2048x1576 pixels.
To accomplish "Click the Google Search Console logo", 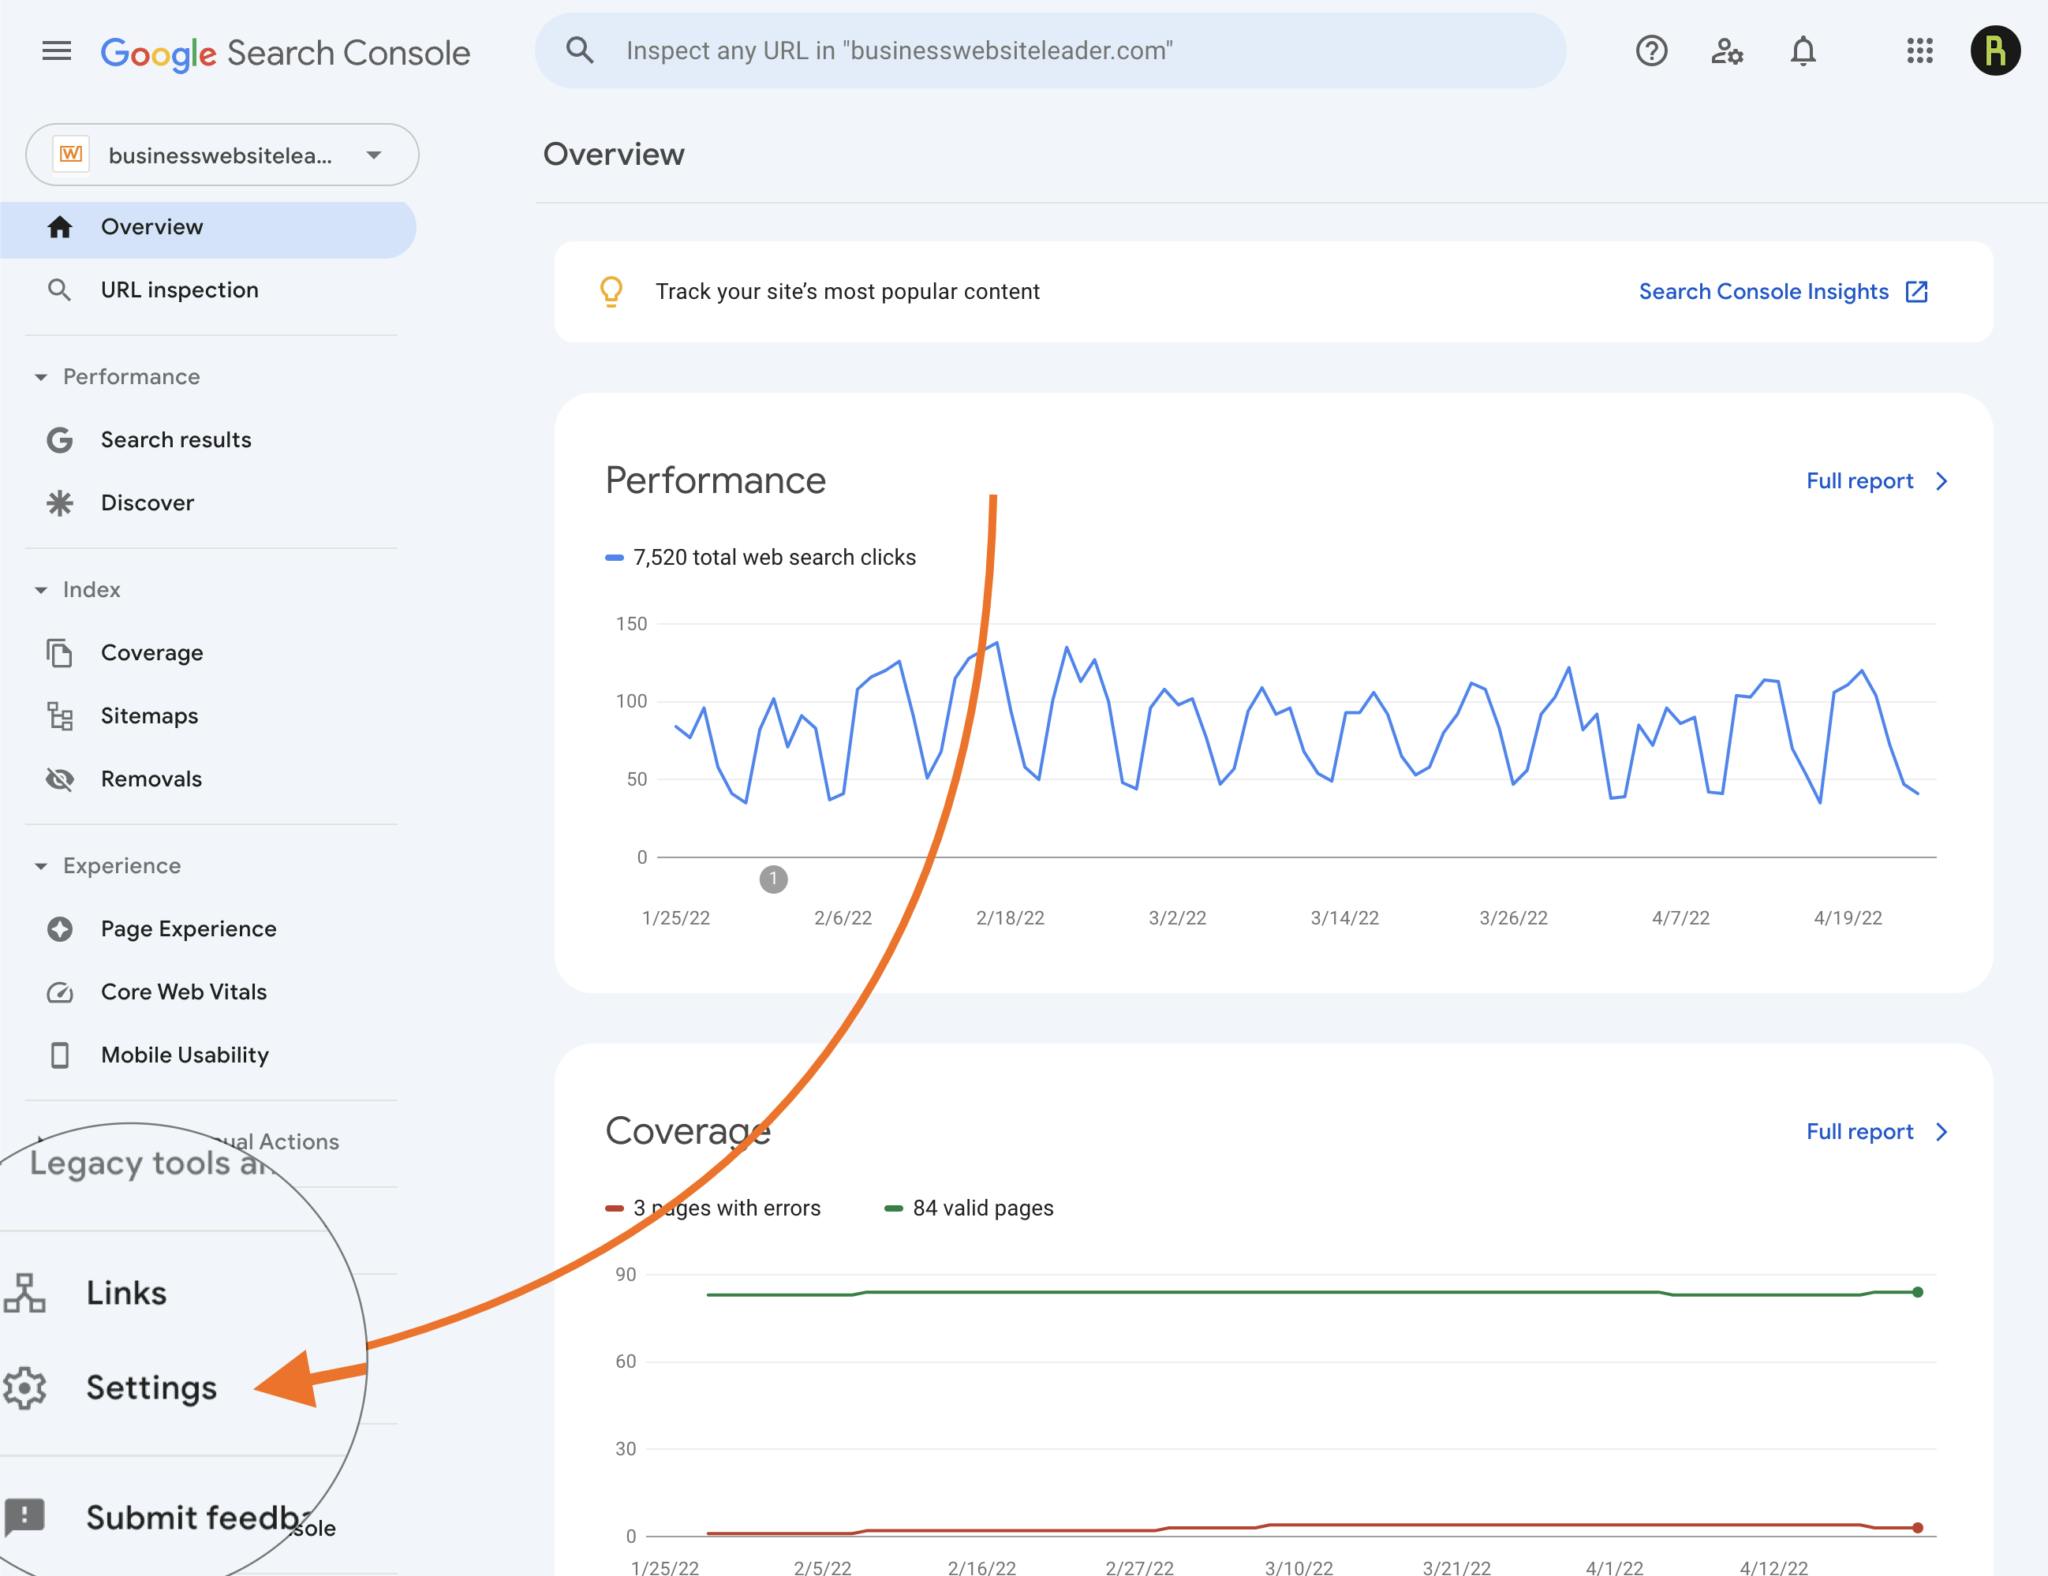I will (285, 53).
